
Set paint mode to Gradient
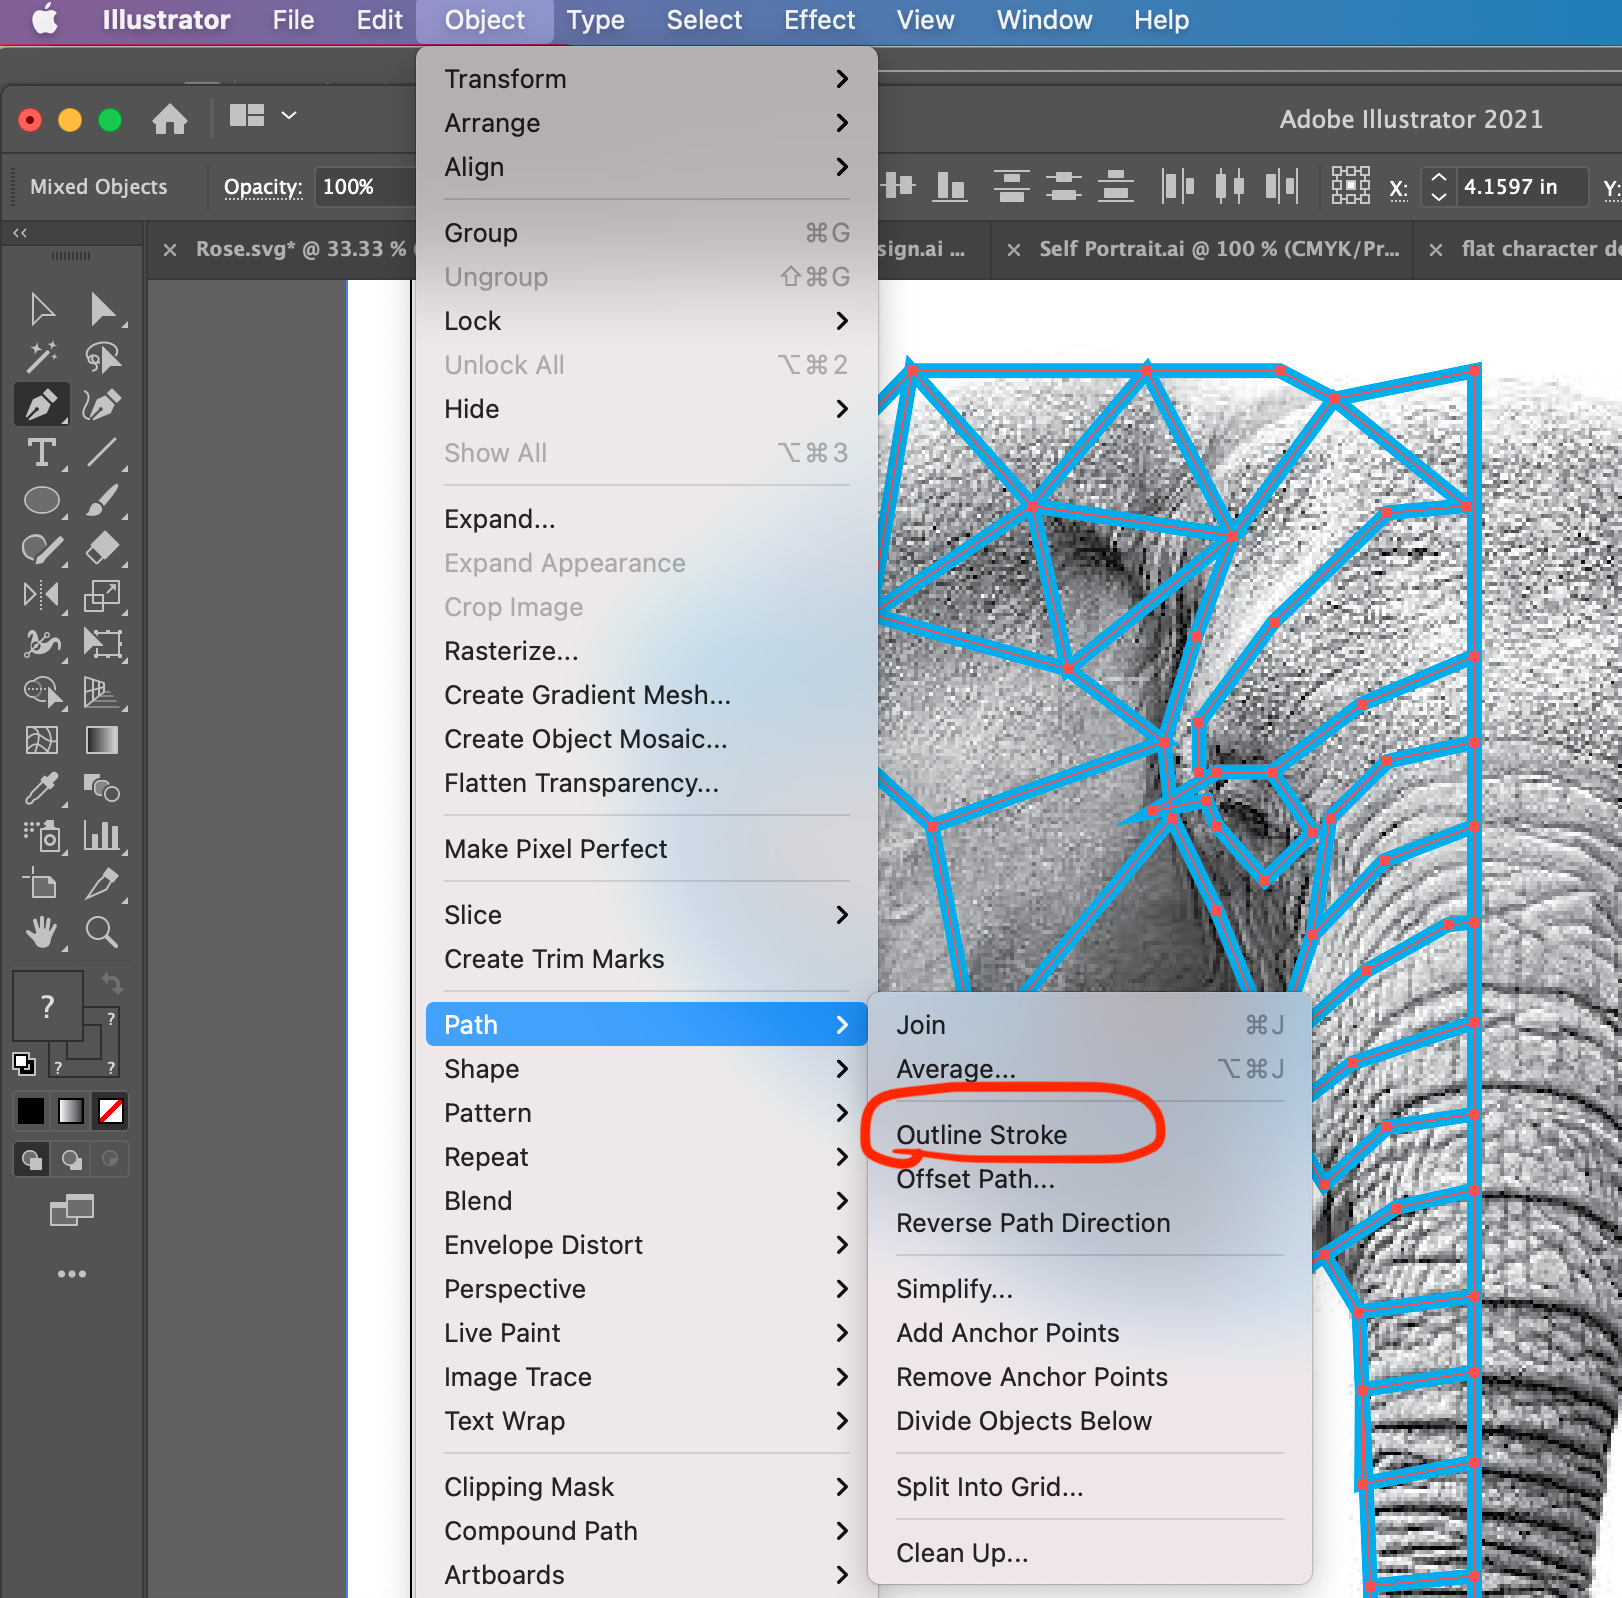pyautogui.click(x=71, y=1111)
